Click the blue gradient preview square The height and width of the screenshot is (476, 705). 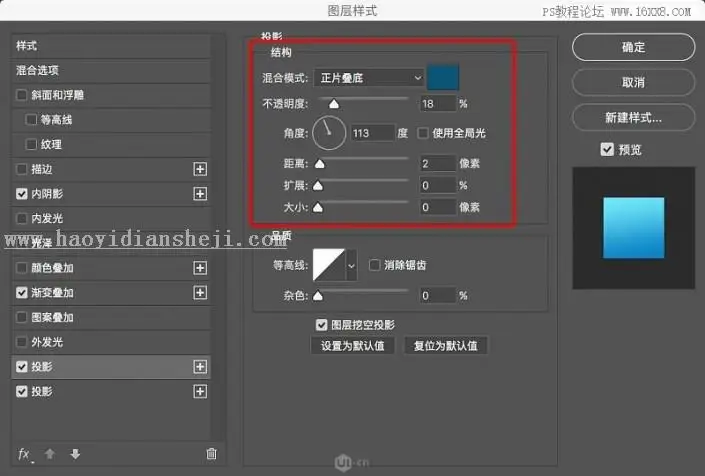tap(634, 228)
